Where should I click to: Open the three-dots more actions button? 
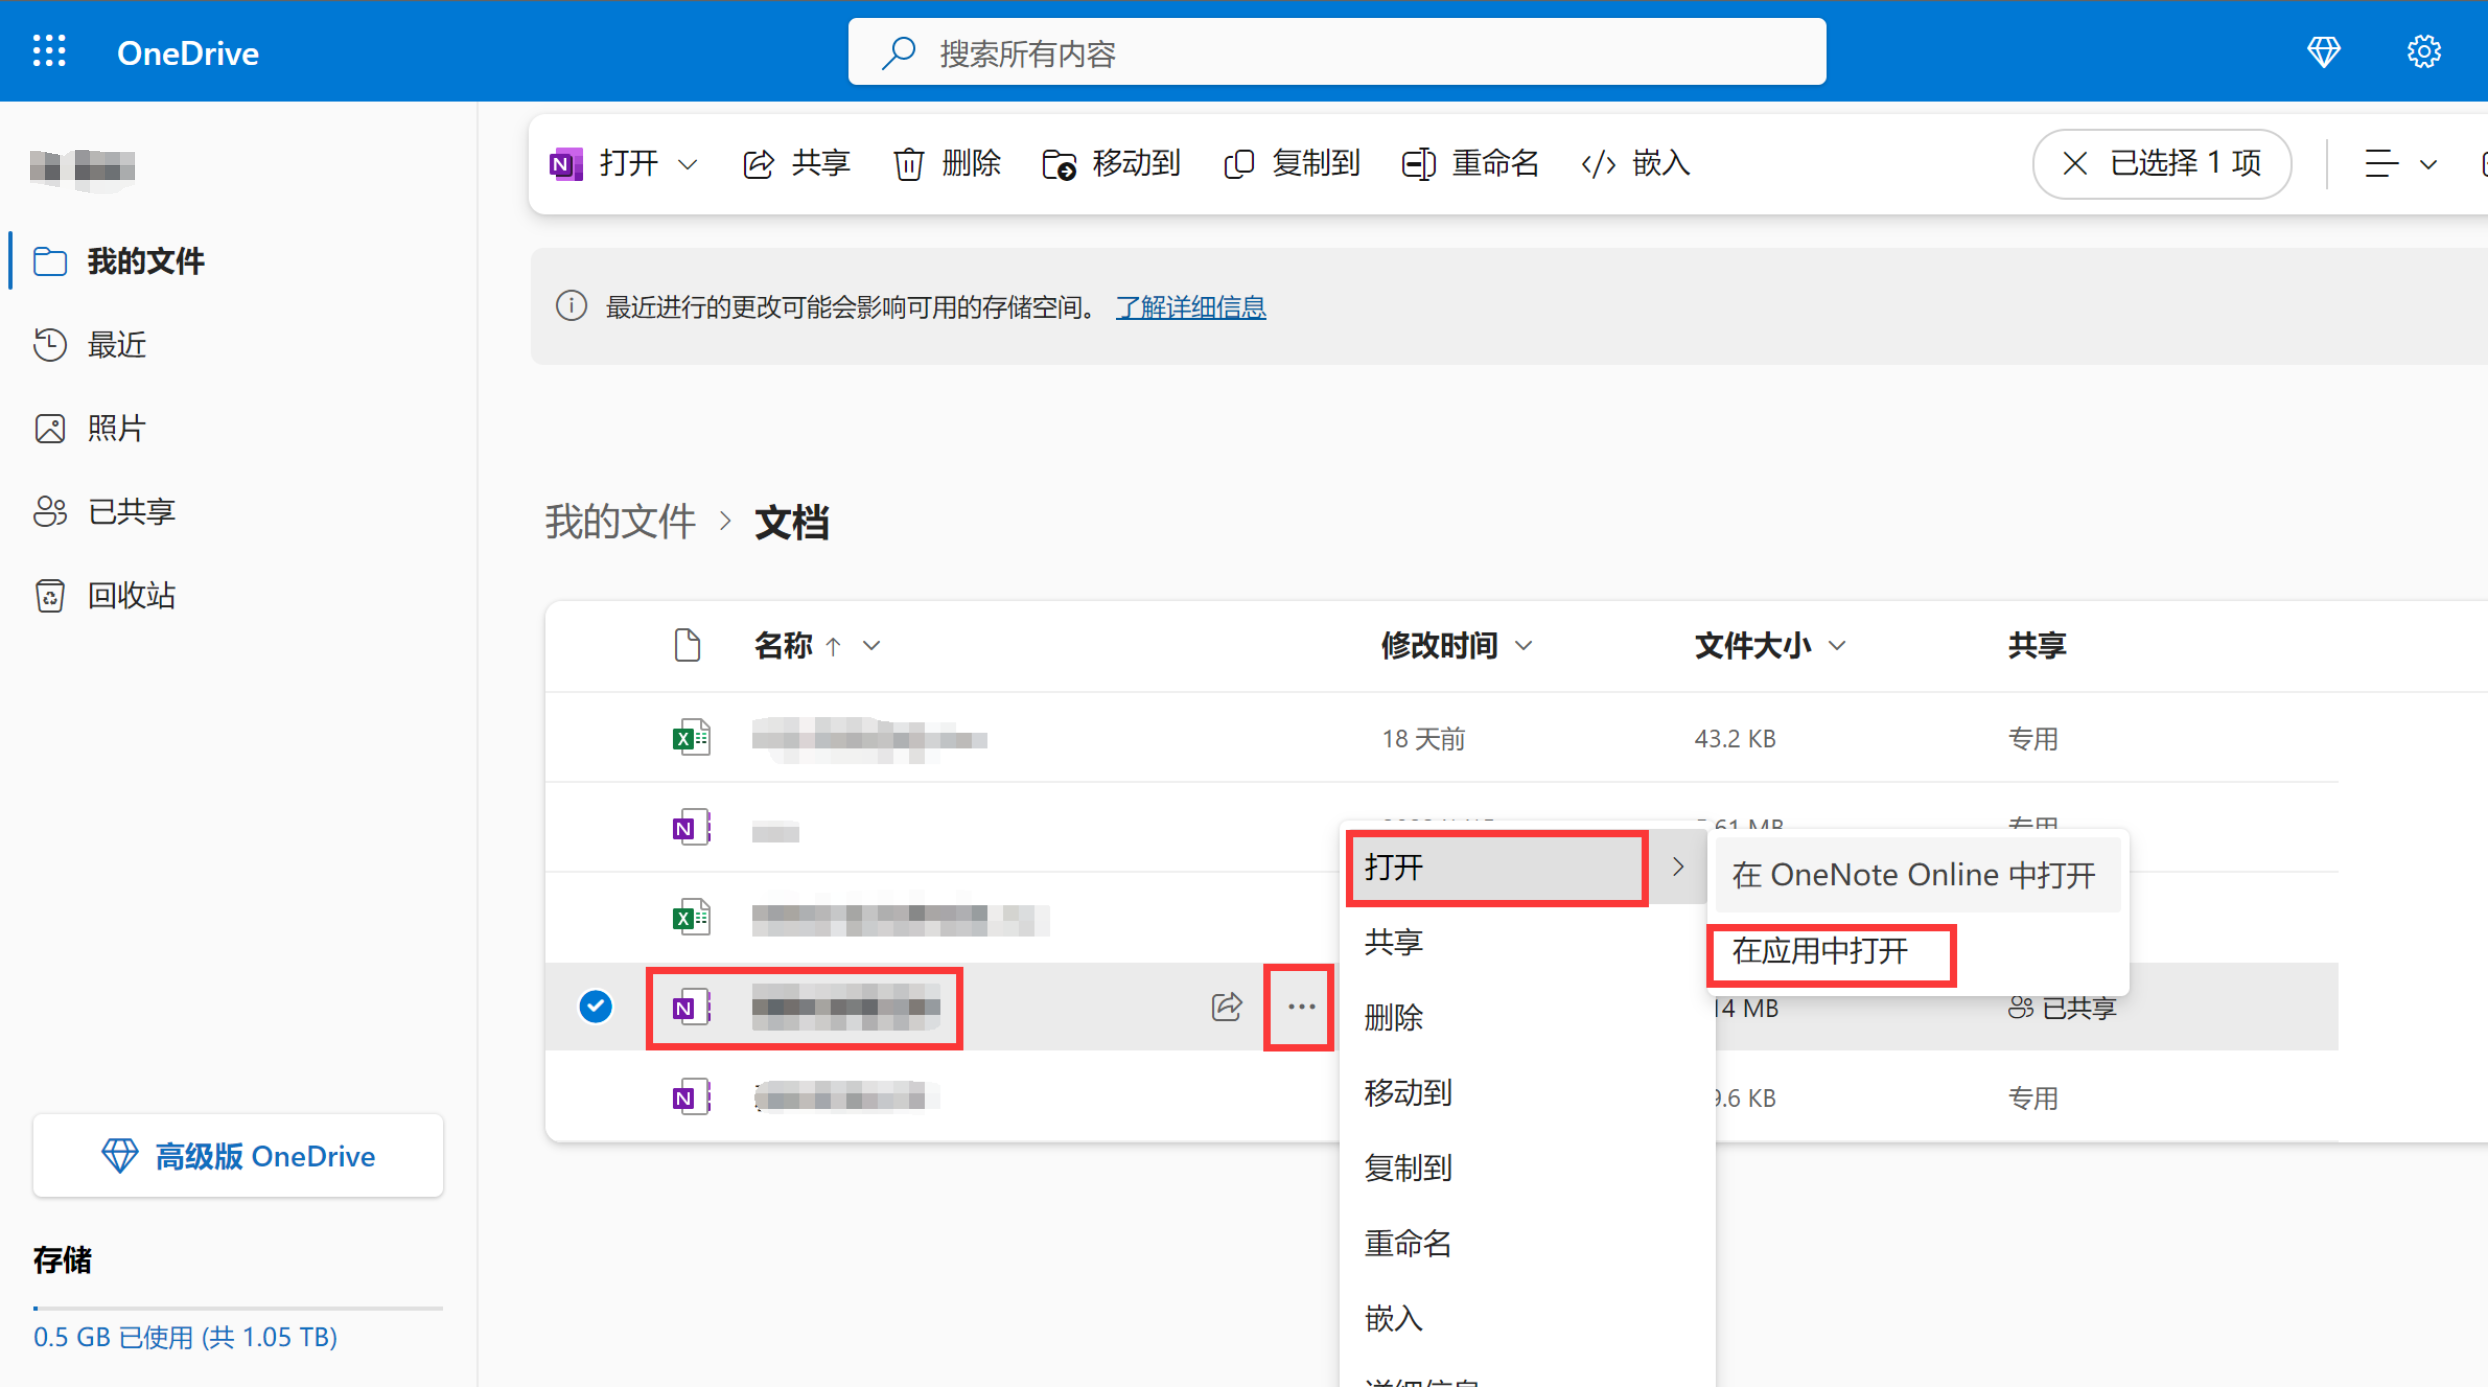coord(1300,1006)
